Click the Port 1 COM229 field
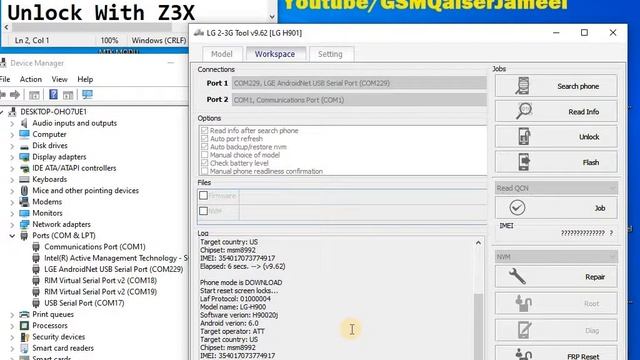640x360 pixels. click(359, 83)
